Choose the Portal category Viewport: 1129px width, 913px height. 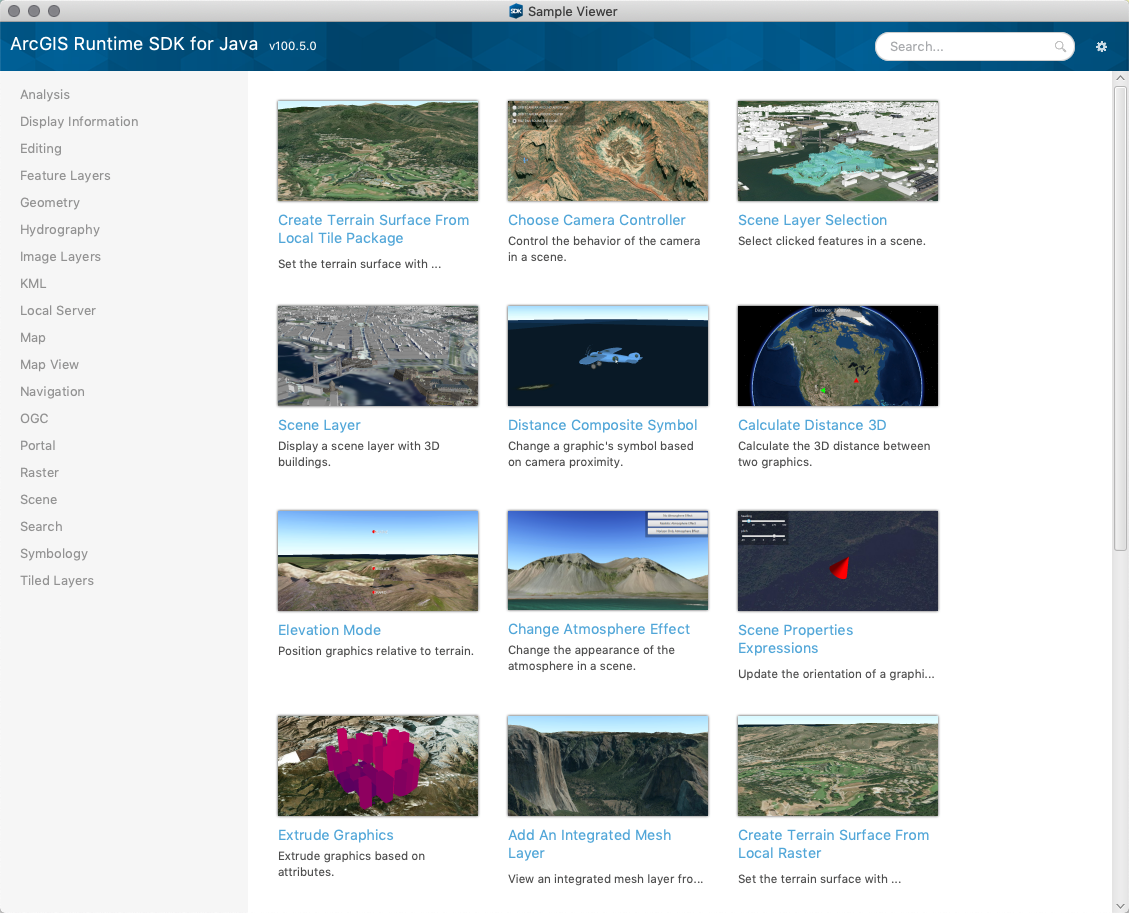(37, 446)
